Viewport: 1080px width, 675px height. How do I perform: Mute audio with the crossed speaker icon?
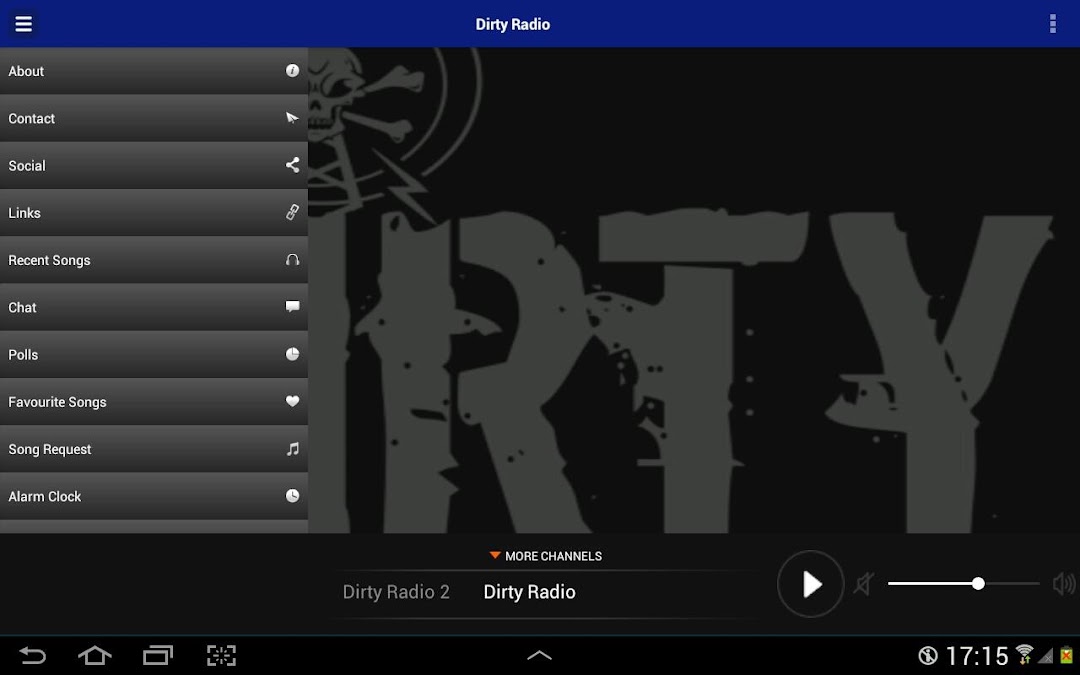pos(864,584)
